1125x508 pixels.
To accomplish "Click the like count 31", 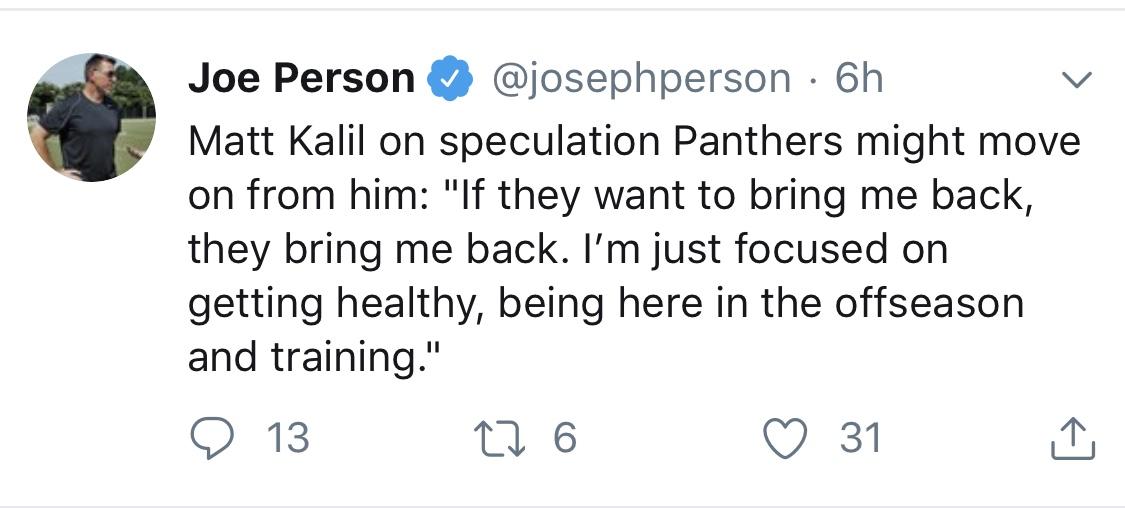I will click(860, 438).
